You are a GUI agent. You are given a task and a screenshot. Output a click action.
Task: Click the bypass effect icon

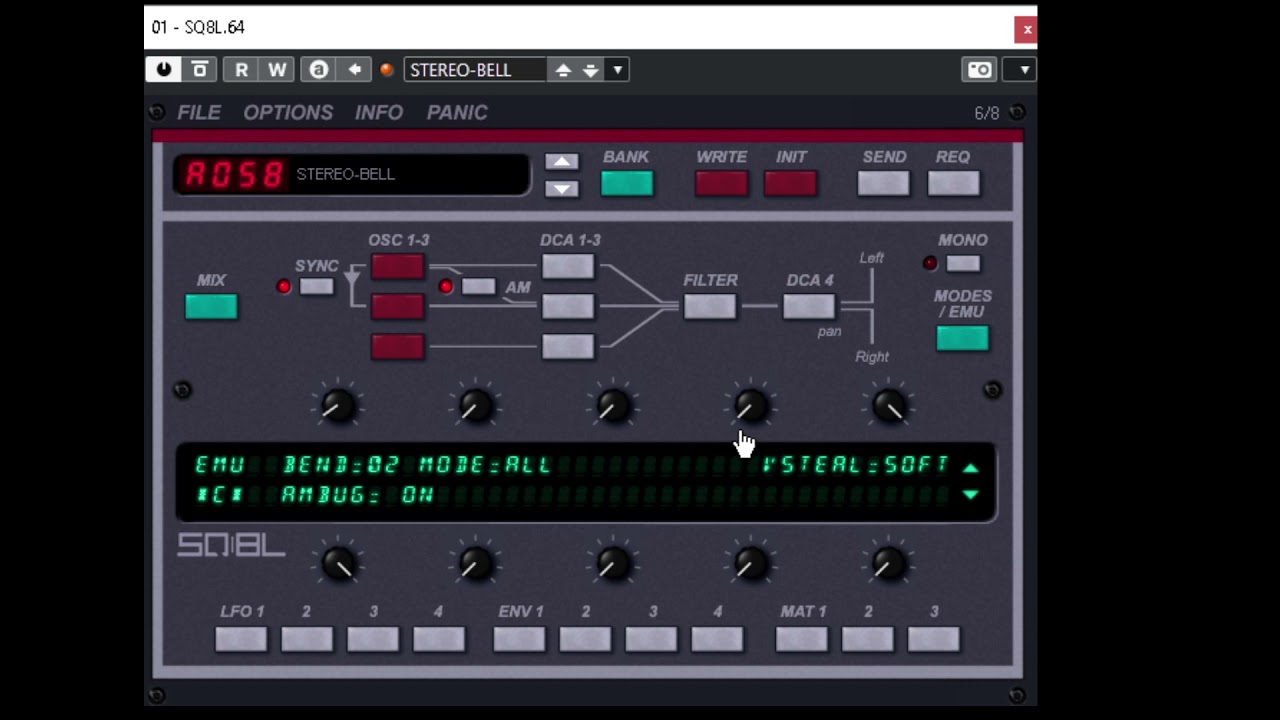(200, 70)
